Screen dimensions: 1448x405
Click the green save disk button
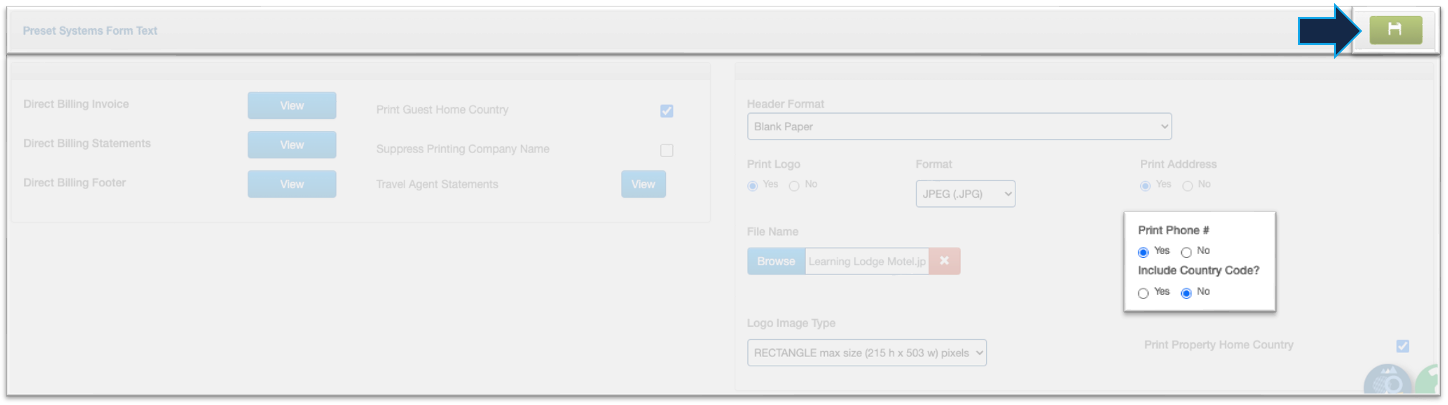pyautogui.click(x=1395, y=31)
